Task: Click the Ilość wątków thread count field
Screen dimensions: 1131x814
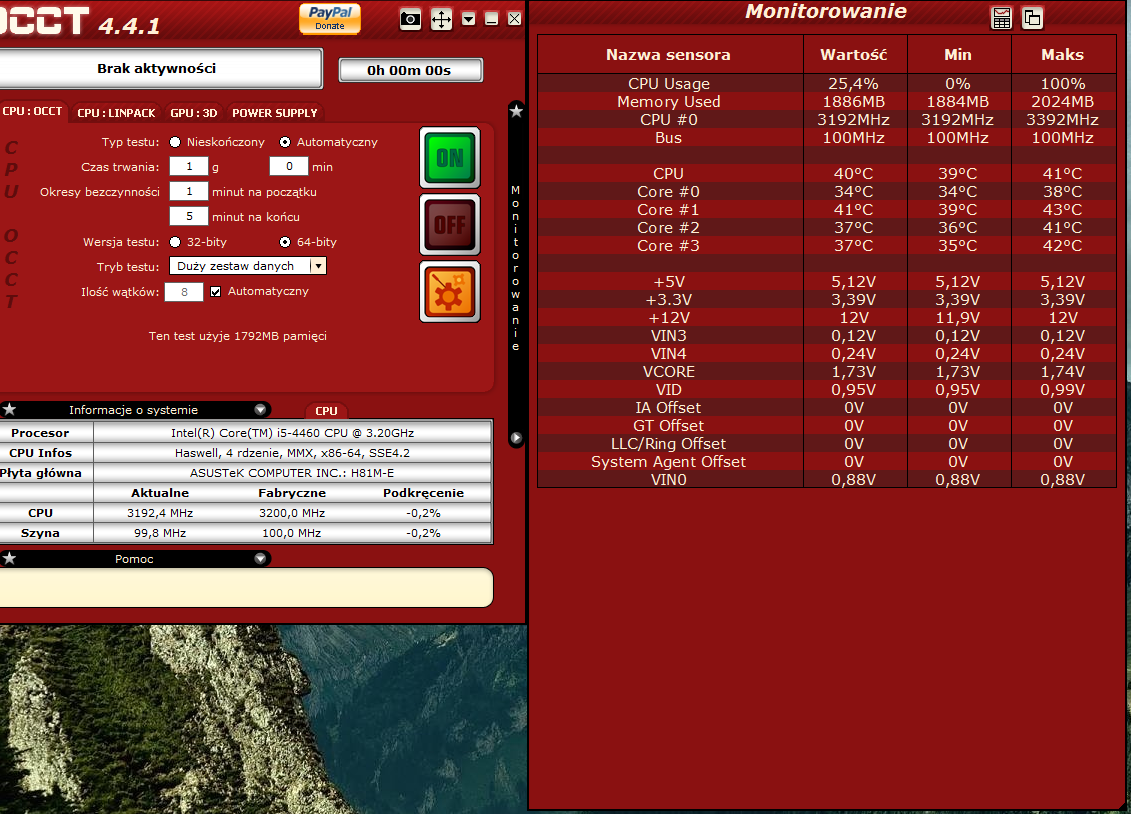Action: [184, 292]
